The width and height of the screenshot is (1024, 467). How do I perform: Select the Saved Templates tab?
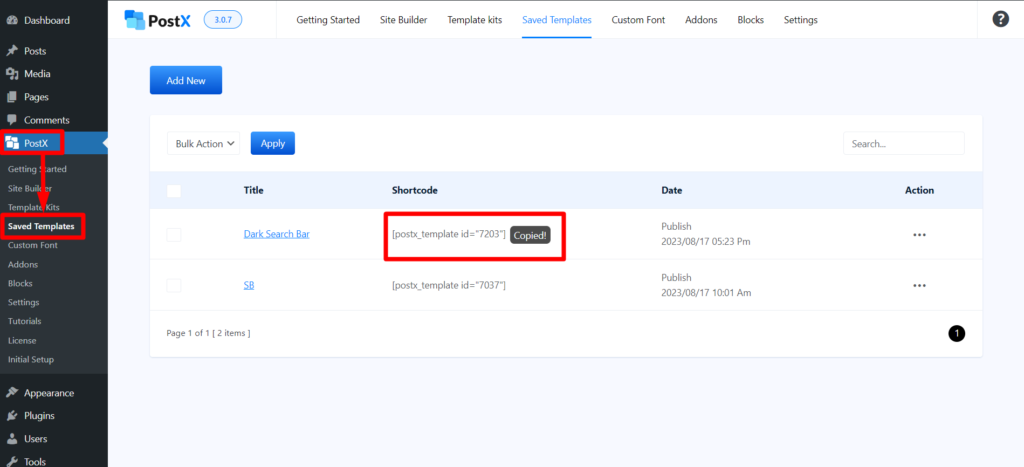coord(556,20)
